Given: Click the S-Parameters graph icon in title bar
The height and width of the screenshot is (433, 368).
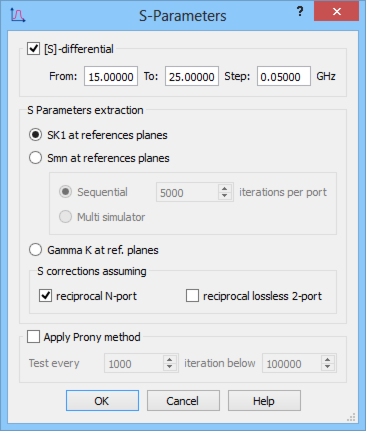Looking at the screenshot, I should click(17, 15).
